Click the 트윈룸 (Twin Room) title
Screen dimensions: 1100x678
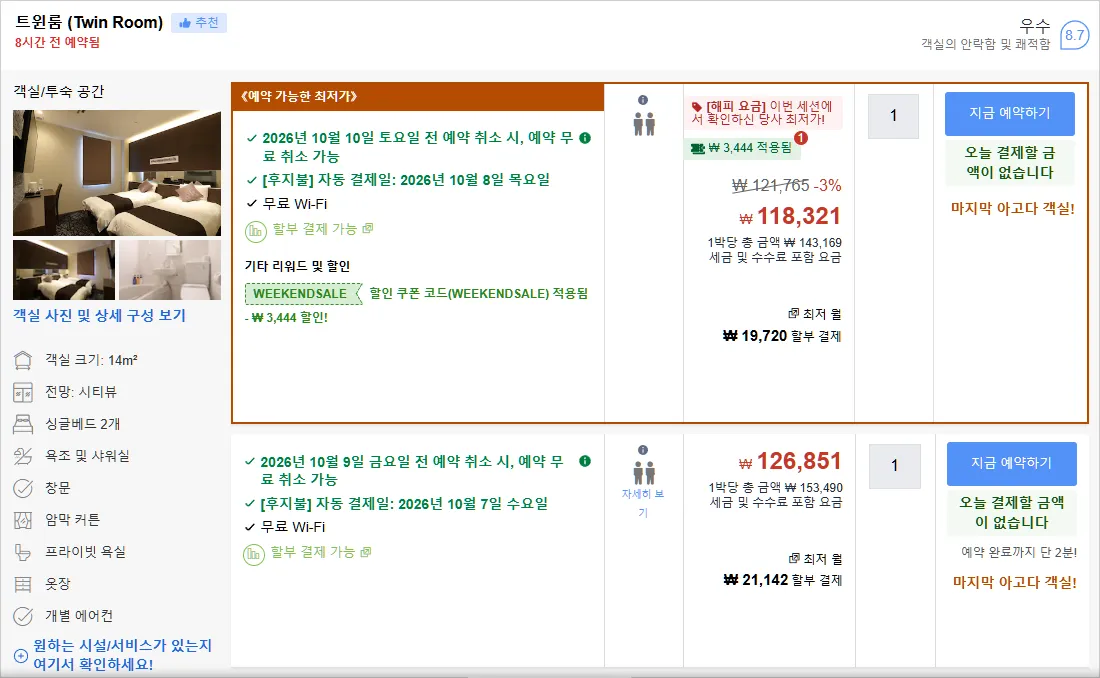click(x=89, y=22)
